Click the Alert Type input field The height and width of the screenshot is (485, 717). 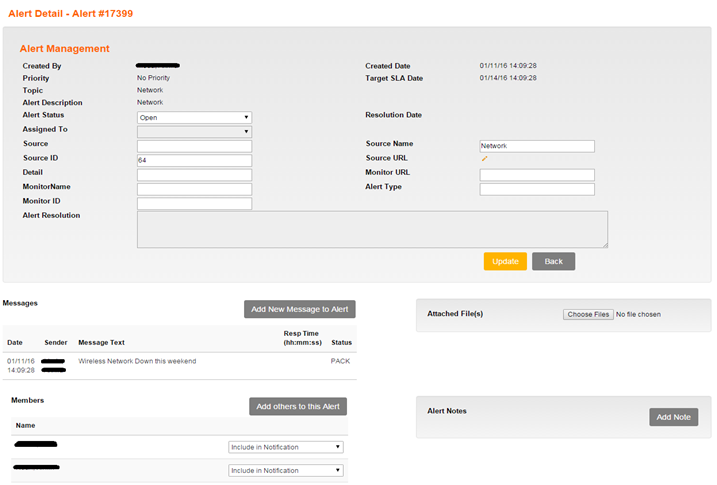coord(537,189)
